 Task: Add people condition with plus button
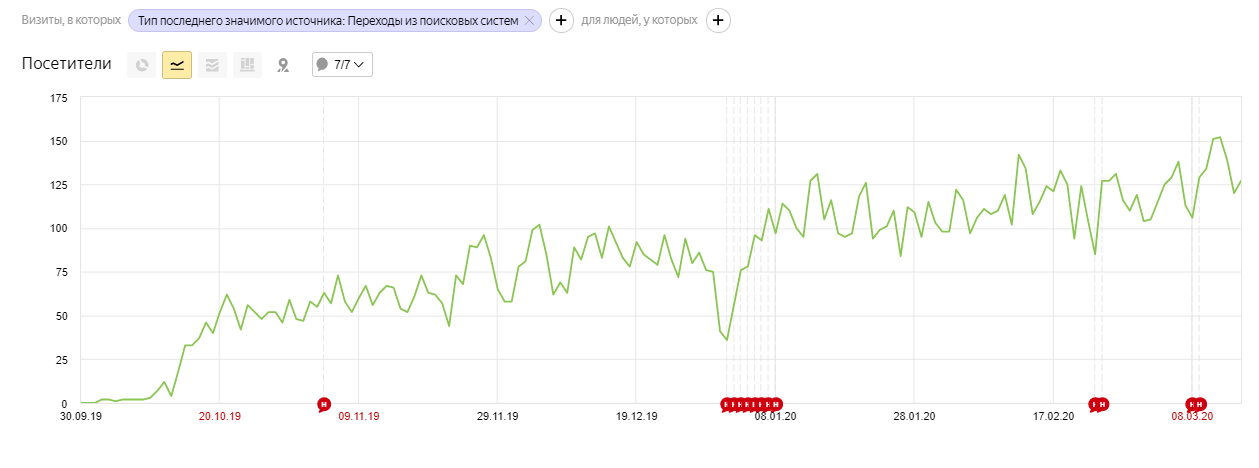[x=718, y=20]
